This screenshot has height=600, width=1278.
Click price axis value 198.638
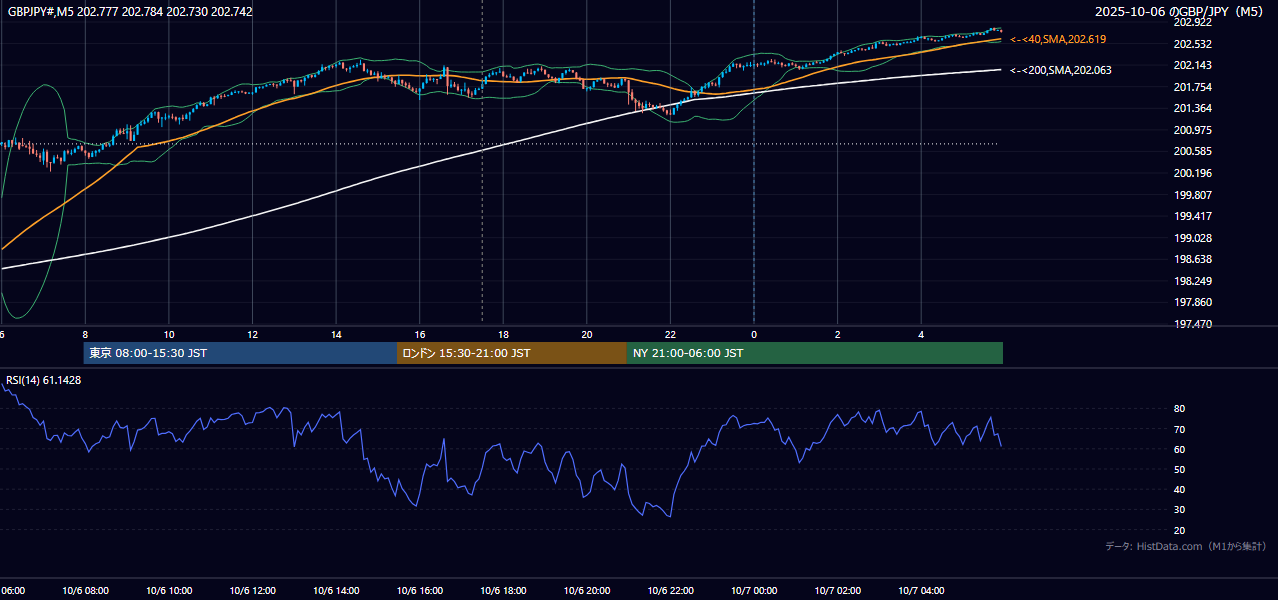1192,259
